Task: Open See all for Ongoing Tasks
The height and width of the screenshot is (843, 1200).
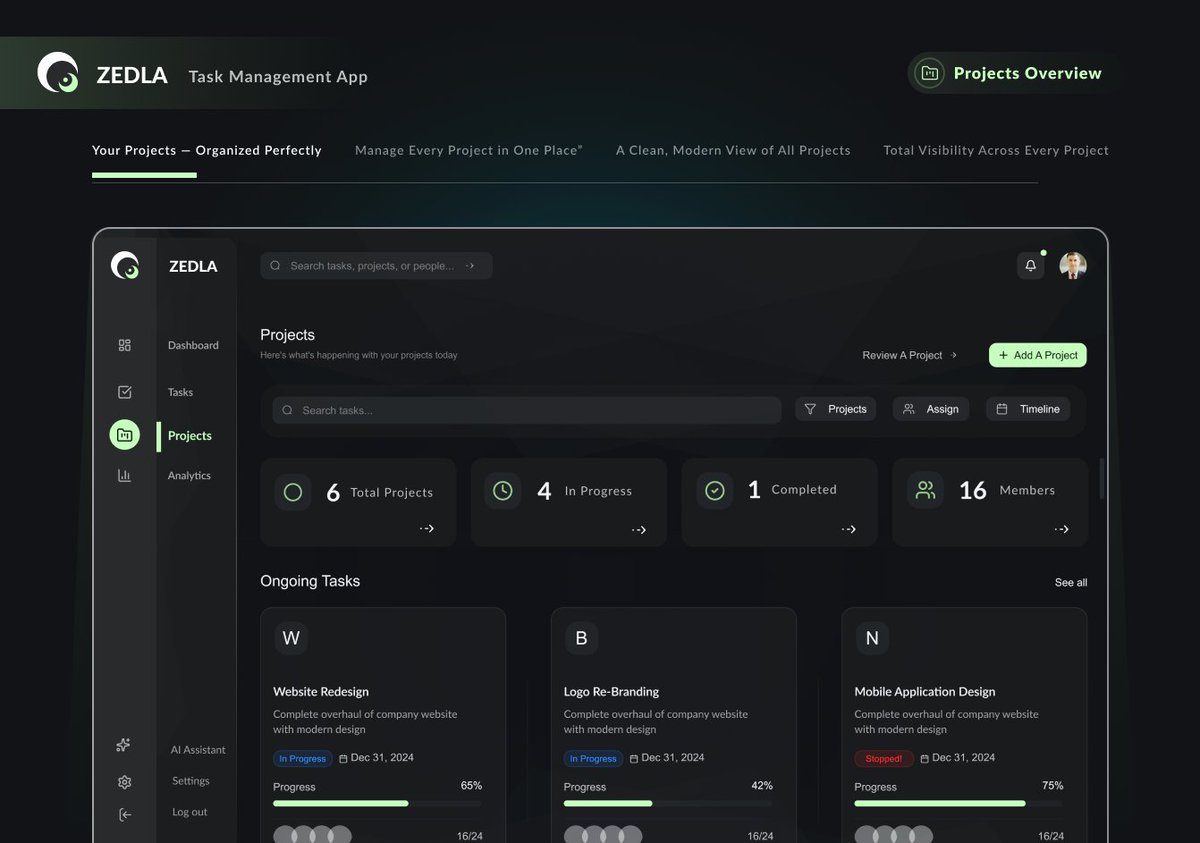Action: pos(1070,581)
